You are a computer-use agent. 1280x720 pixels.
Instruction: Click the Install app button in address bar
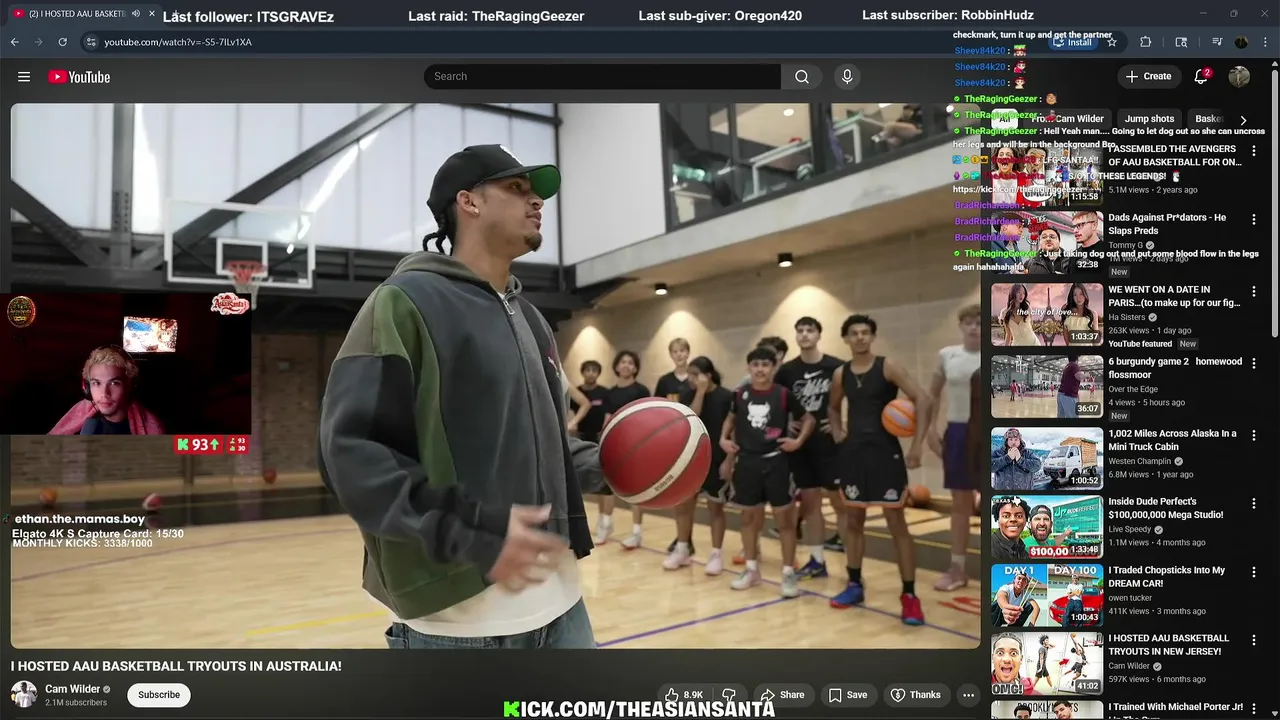1072,42
